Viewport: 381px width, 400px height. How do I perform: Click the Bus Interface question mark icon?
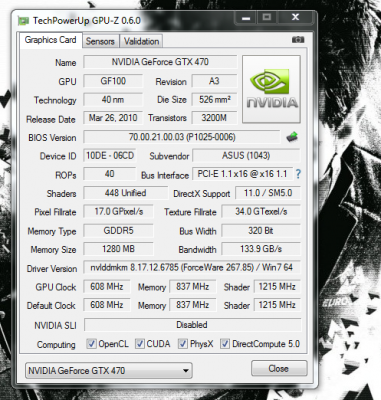(x=298, y=174)
